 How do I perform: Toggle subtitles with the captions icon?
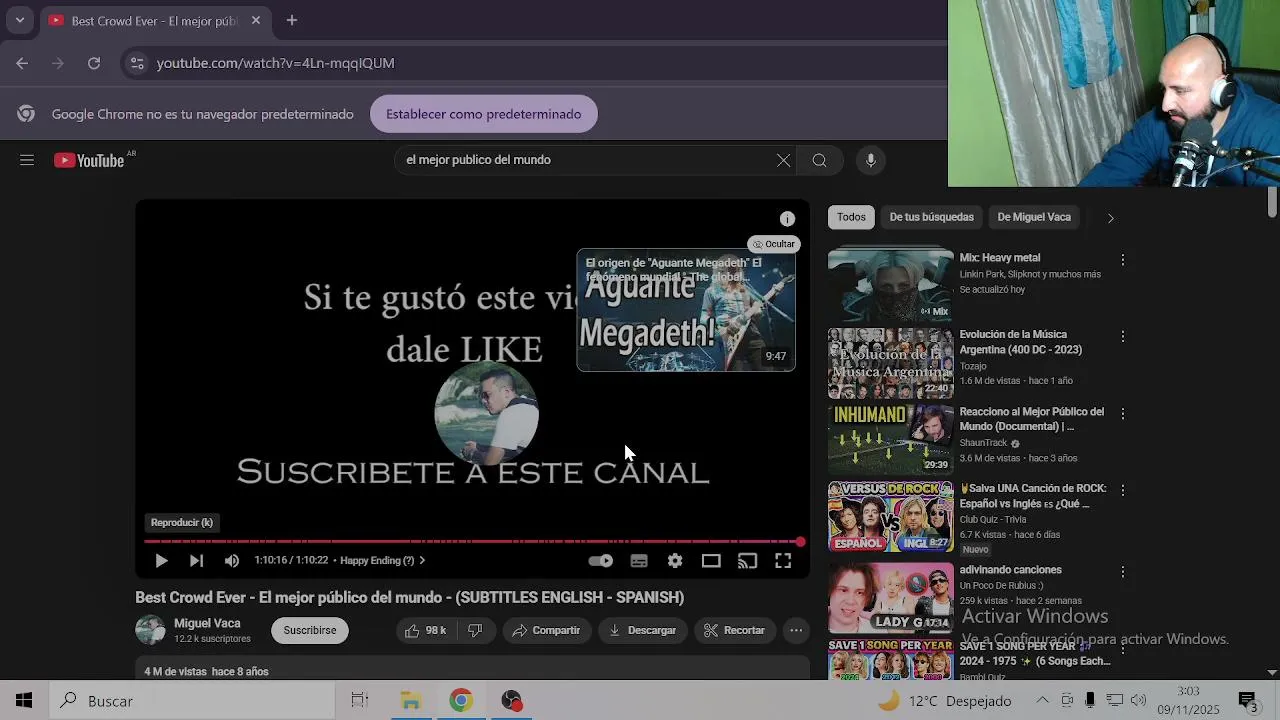pyautogui.click(x=639, y=561)
